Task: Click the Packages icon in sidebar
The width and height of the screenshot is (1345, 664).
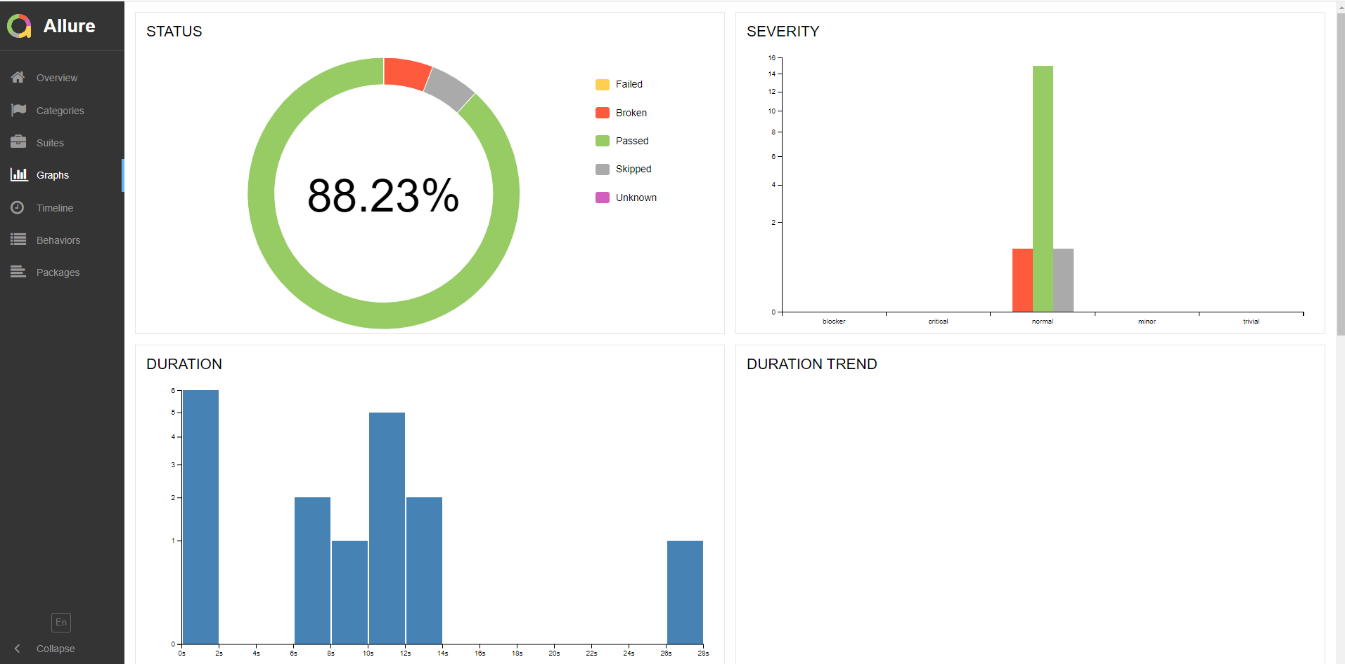Action: [18, 272]
